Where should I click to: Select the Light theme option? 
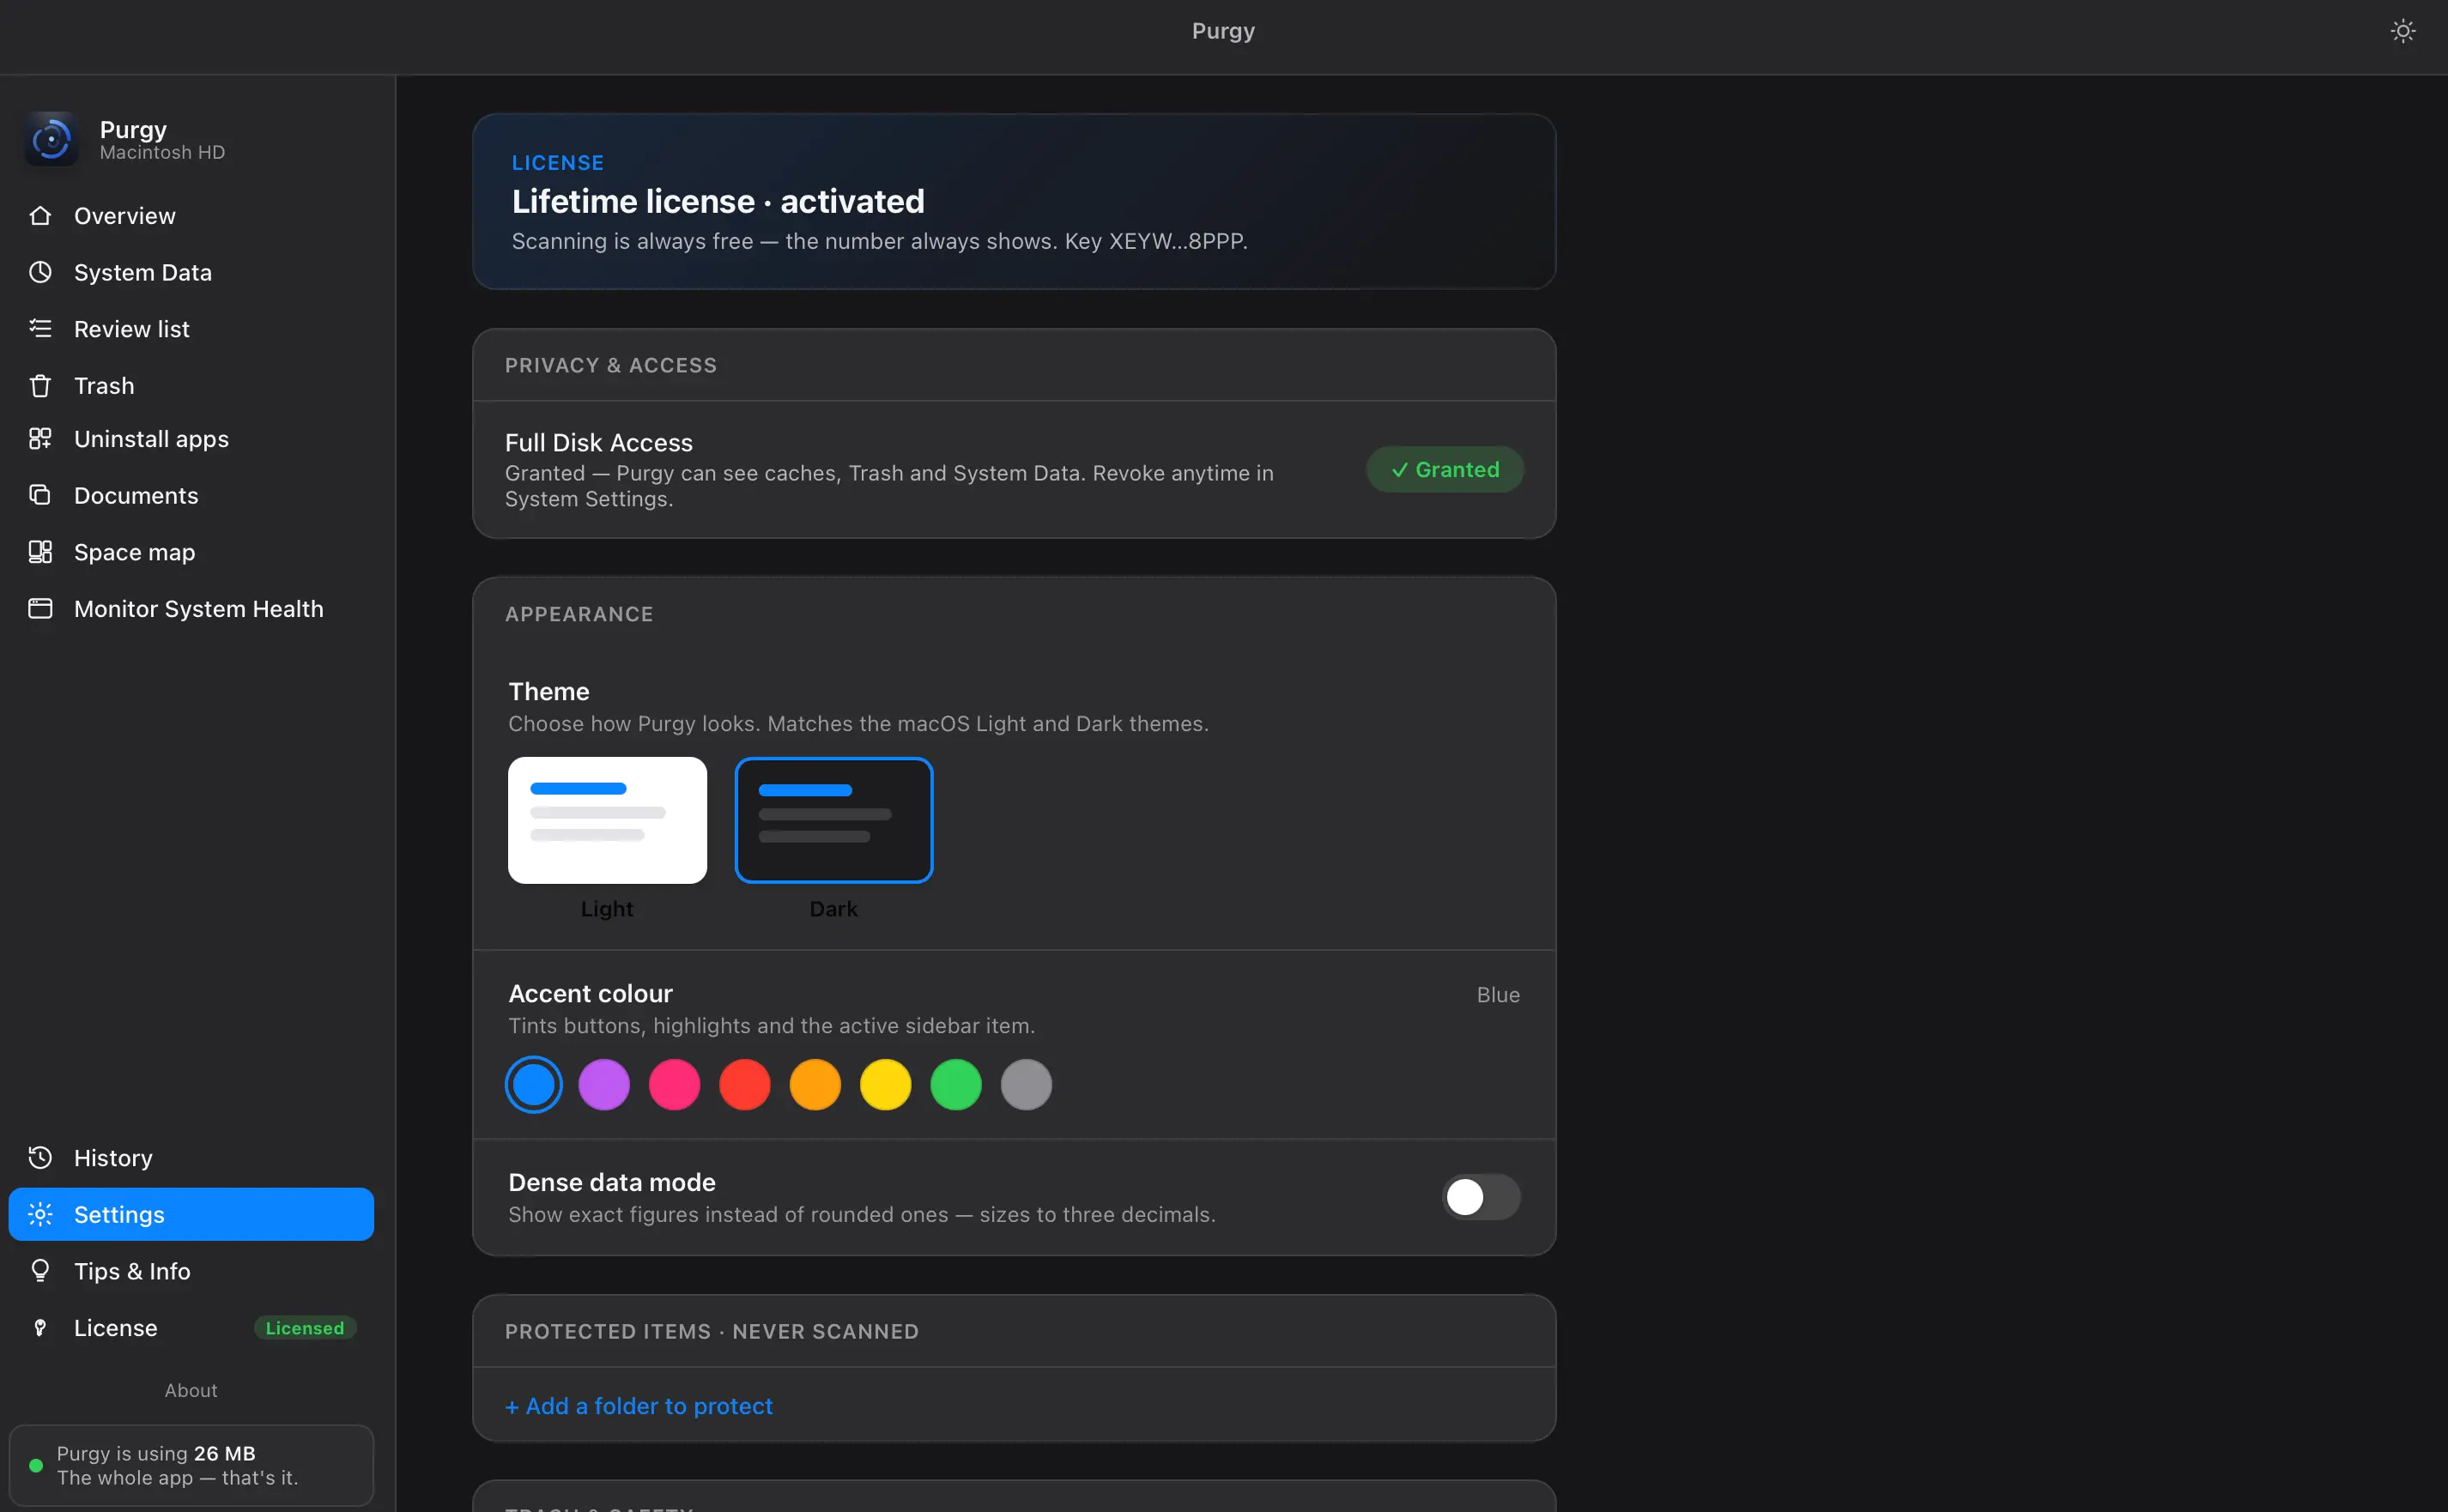tap(607, 820)
